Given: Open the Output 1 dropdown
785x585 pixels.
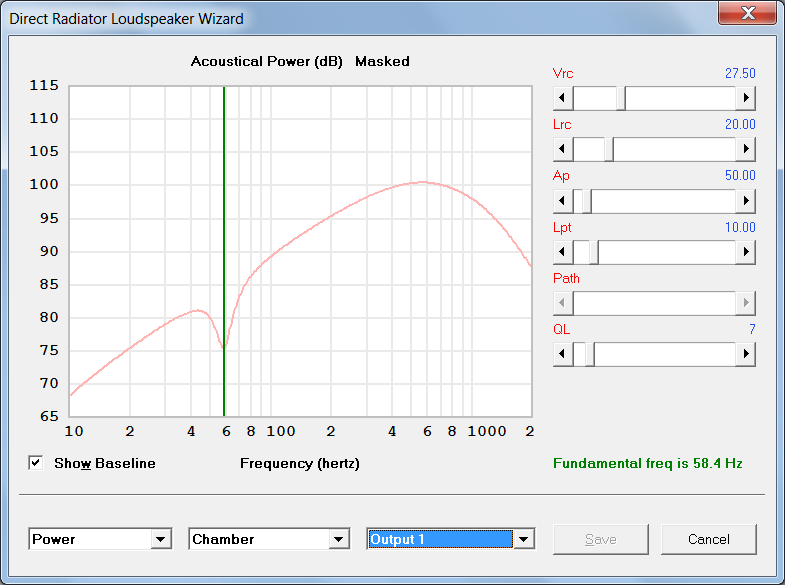Looking at the screenshot, I should tap(524, 539).
